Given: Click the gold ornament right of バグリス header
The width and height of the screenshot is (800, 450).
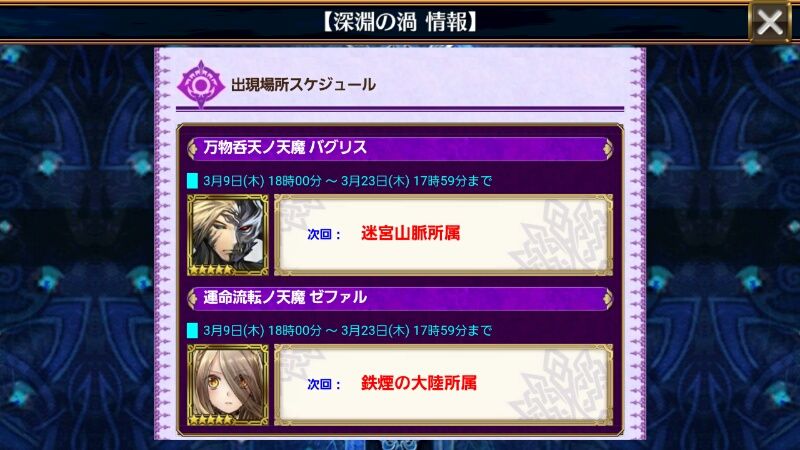Looking at the screenshot, I should (x=607, y=148).
